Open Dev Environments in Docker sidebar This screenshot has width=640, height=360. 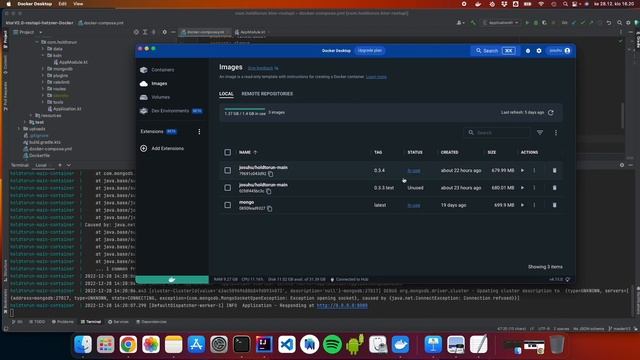(171, 111)
